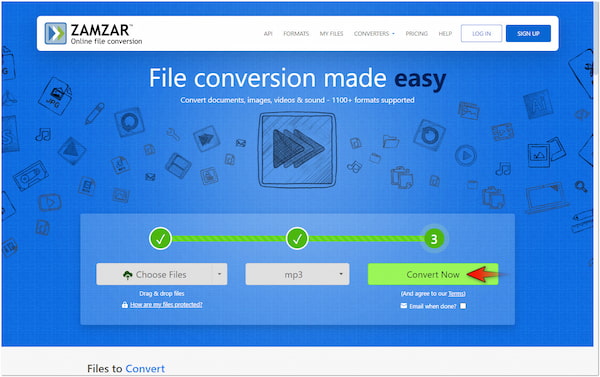
Task: Click the Choose Files button
Action: pos(154,274)
